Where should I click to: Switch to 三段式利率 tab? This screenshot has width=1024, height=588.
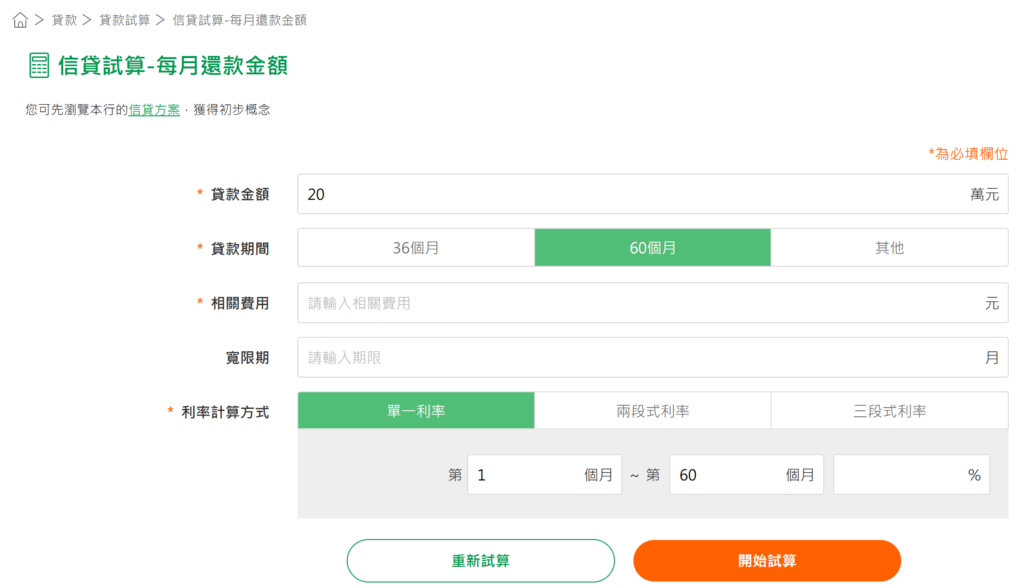click(x=889, y=411)
